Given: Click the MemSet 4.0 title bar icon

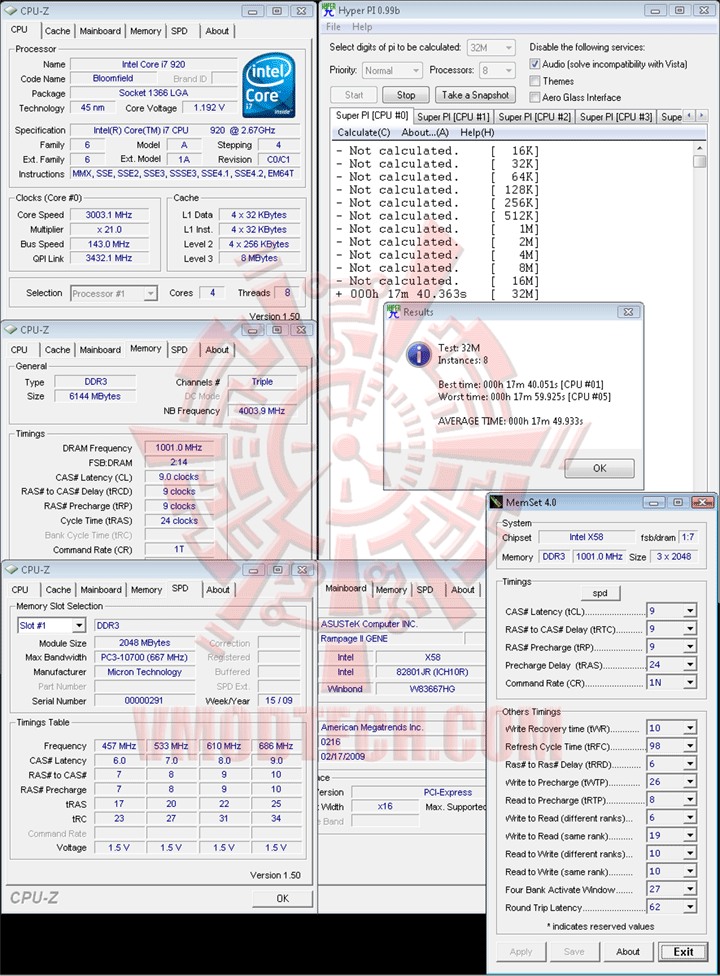Looking at the screenshot, I should 496,502.
